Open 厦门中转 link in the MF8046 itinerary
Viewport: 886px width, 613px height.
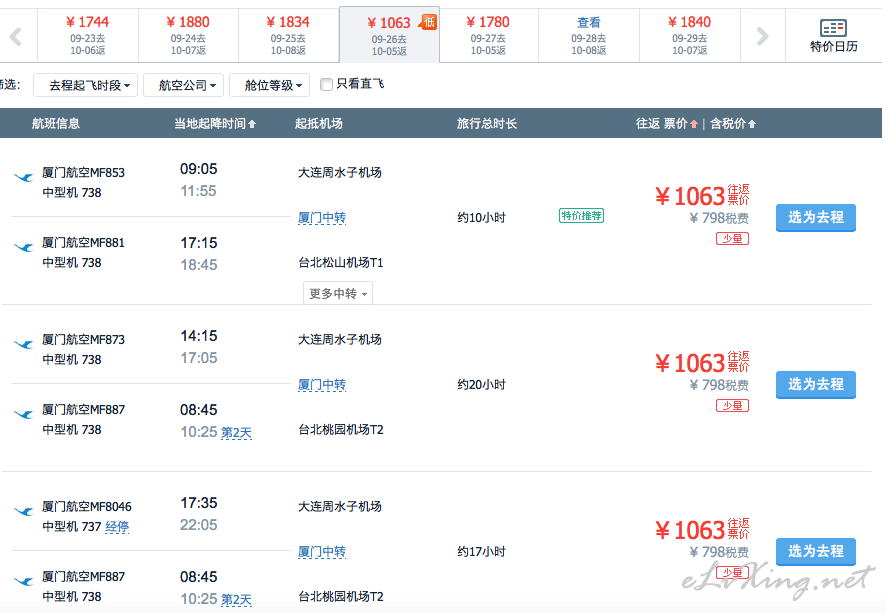click(322, 552)
